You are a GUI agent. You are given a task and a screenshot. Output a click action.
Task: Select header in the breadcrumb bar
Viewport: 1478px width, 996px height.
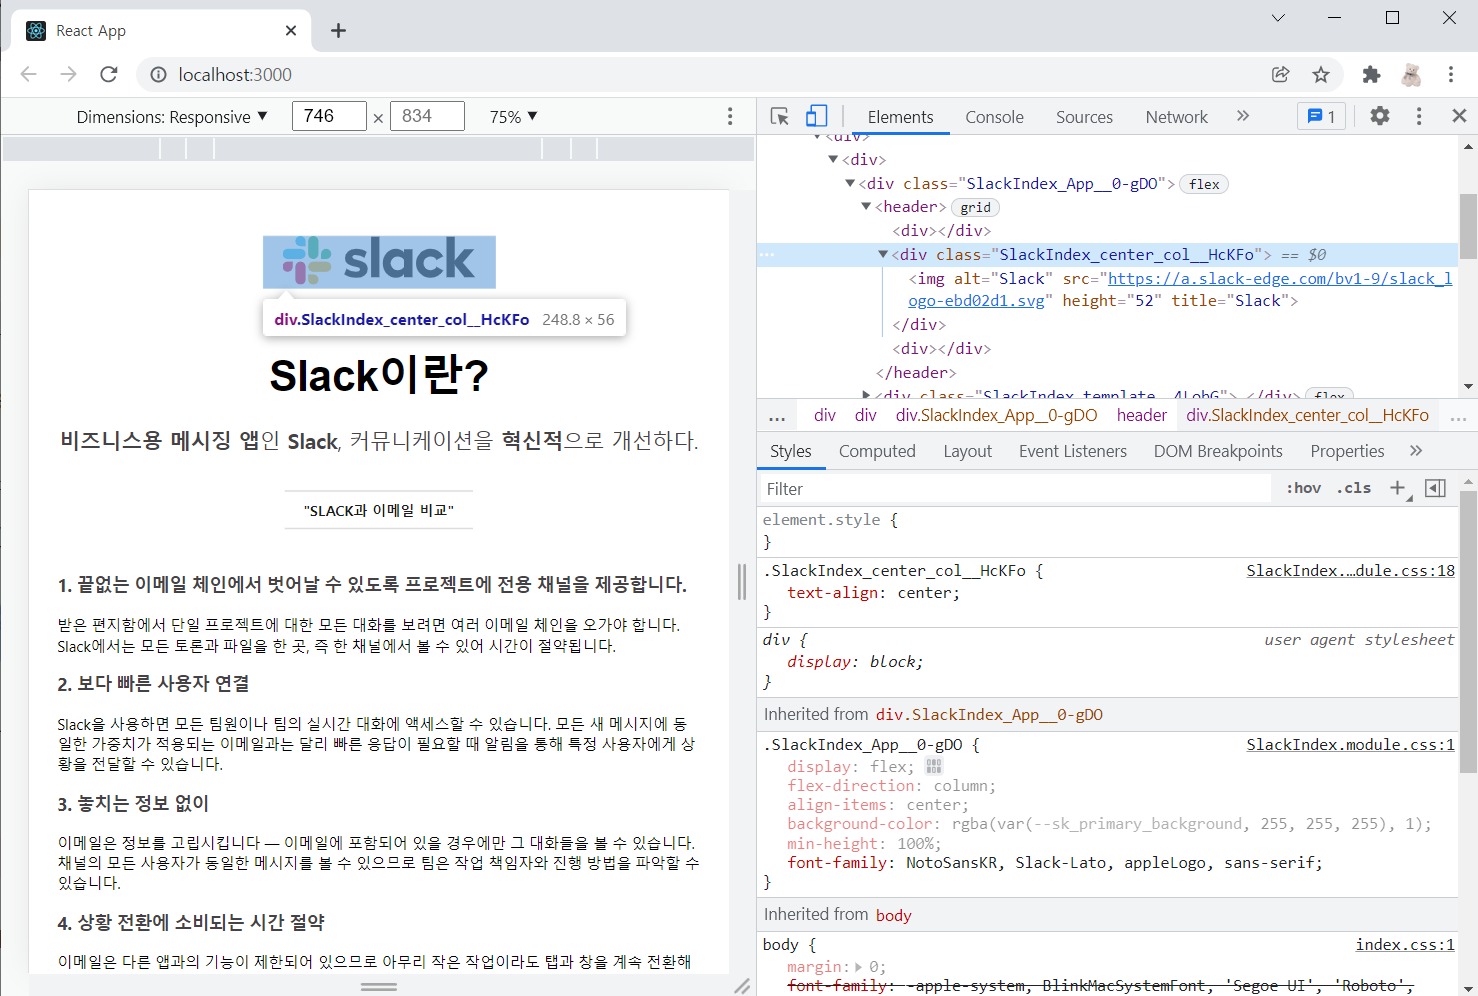click(x=1141, y=415)
